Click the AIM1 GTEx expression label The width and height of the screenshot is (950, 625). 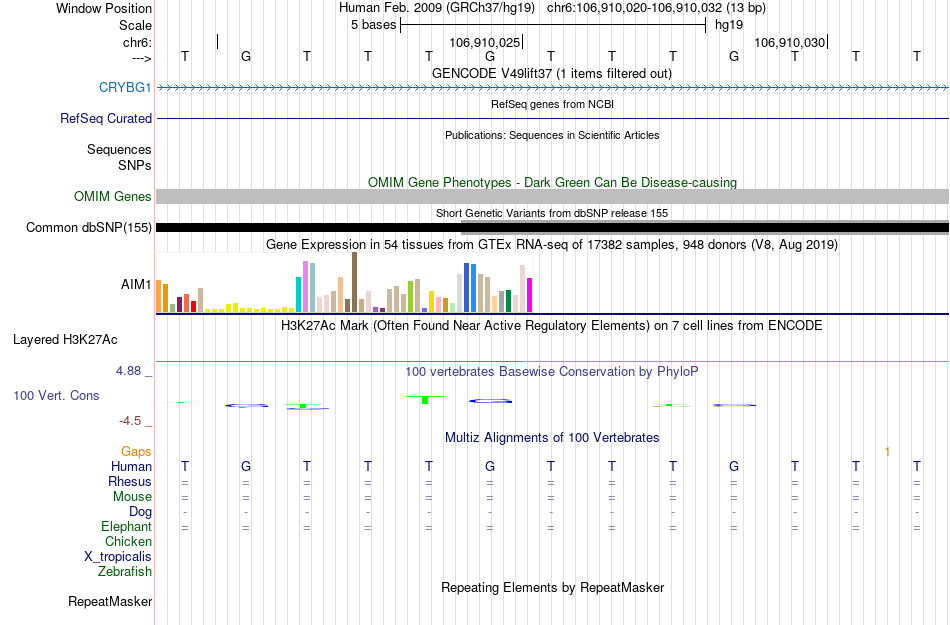click(136, 284)
